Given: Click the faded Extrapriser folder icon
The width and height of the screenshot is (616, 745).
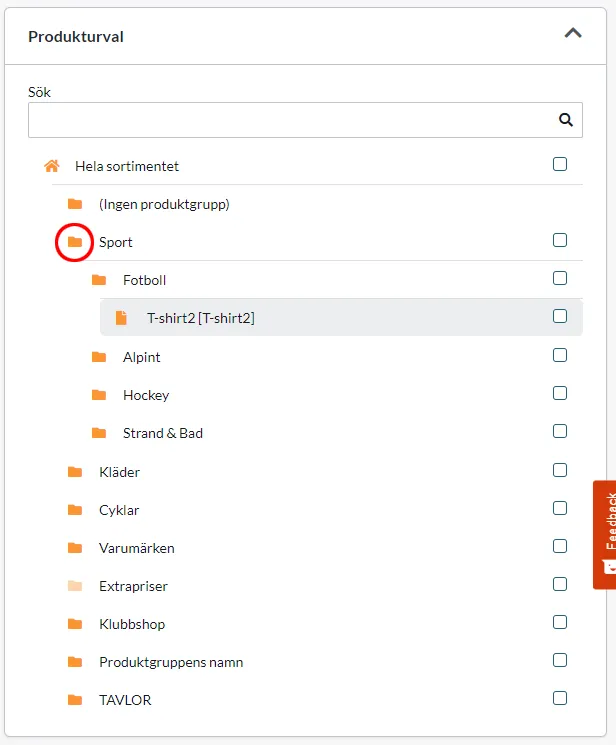Looking at the screenshot, I should coord(75,586).
